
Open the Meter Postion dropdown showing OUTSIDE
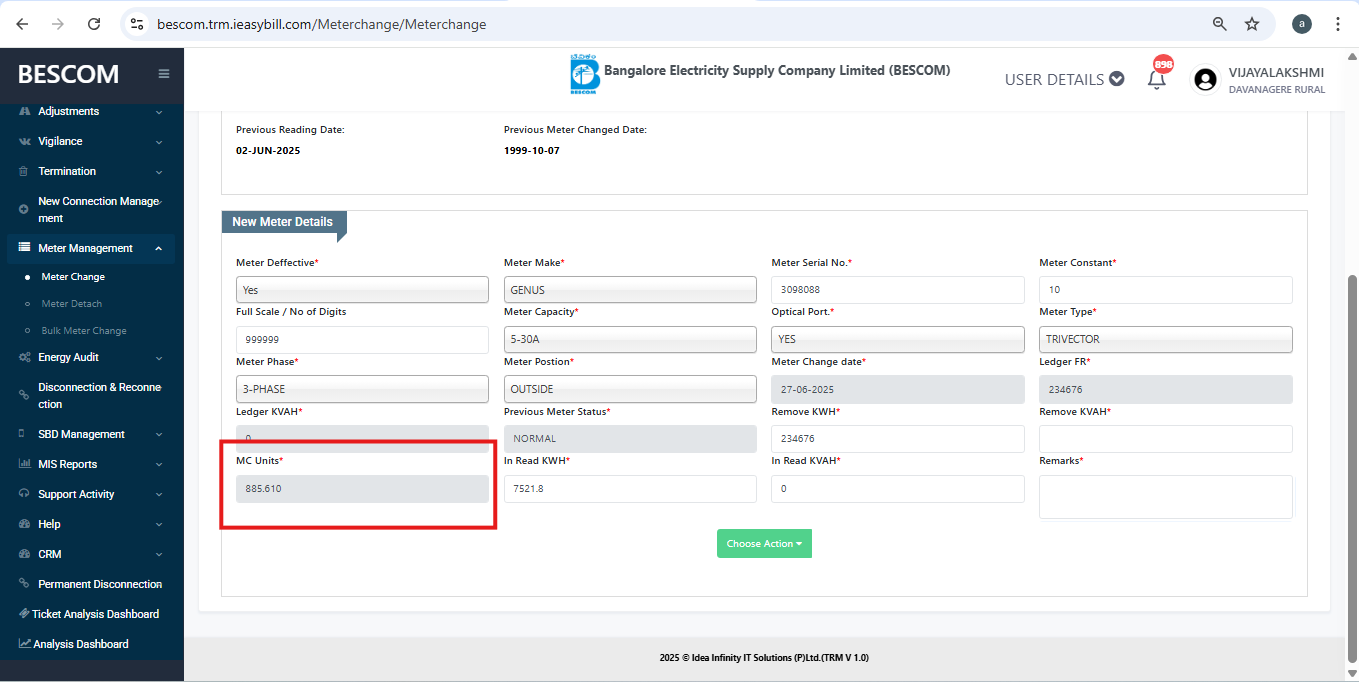point(630,389)
